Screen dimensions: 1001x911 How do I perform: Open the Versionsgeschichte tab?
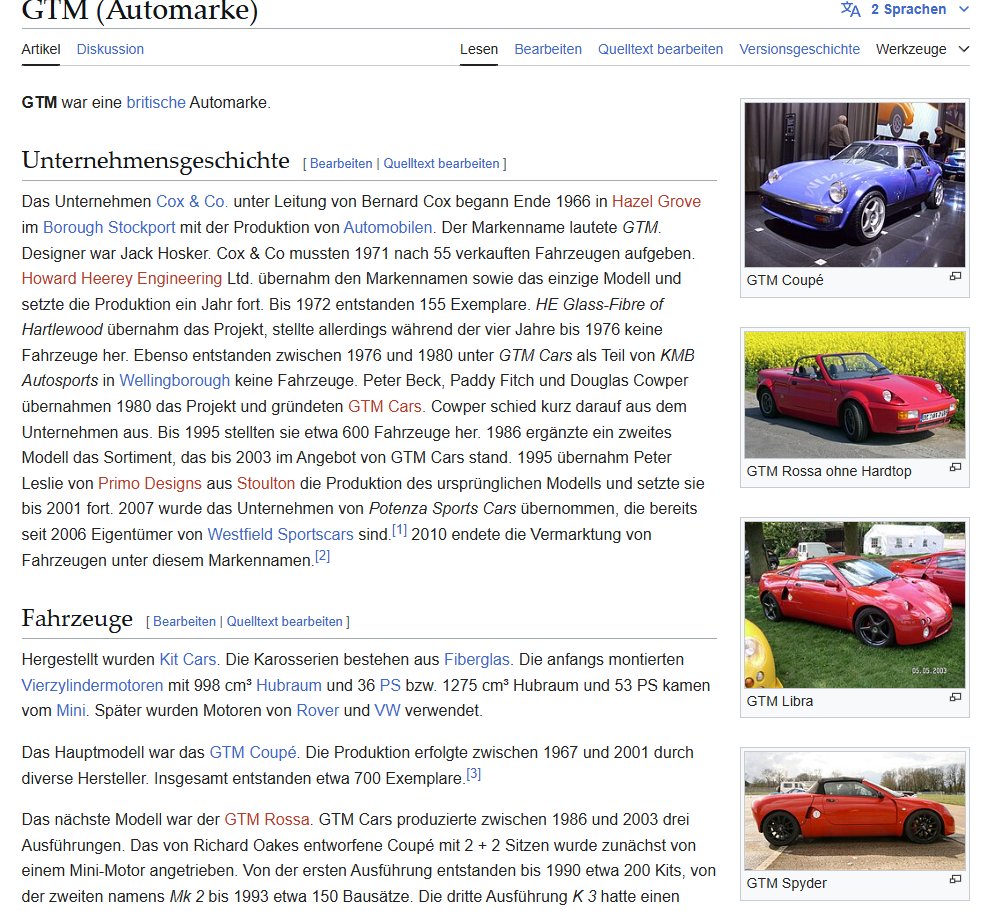click(x=799, y=49)
